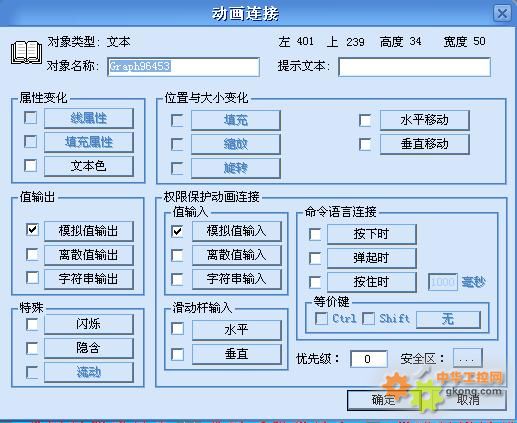Close the 动画连接 dialog with X

coord(502,14)
